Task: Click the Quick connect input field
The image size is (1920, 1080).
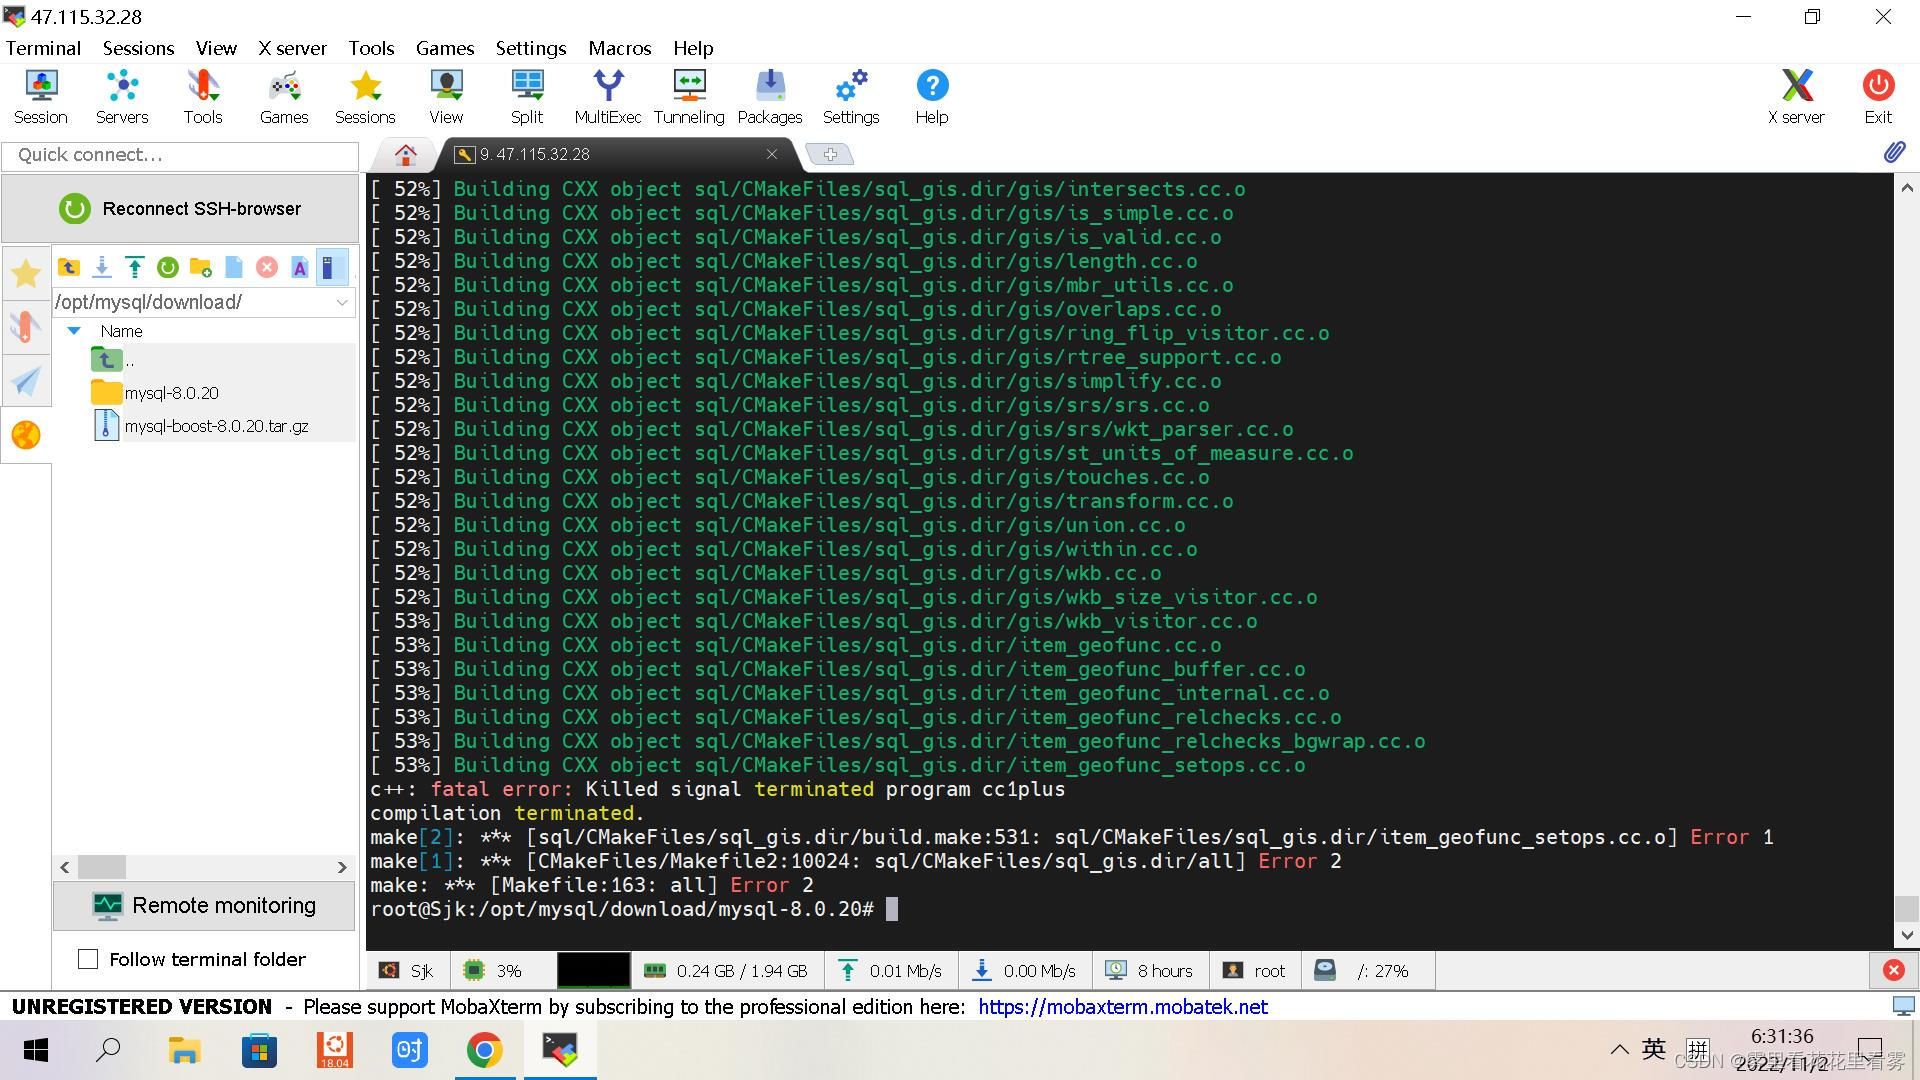Action: (180, 155)
